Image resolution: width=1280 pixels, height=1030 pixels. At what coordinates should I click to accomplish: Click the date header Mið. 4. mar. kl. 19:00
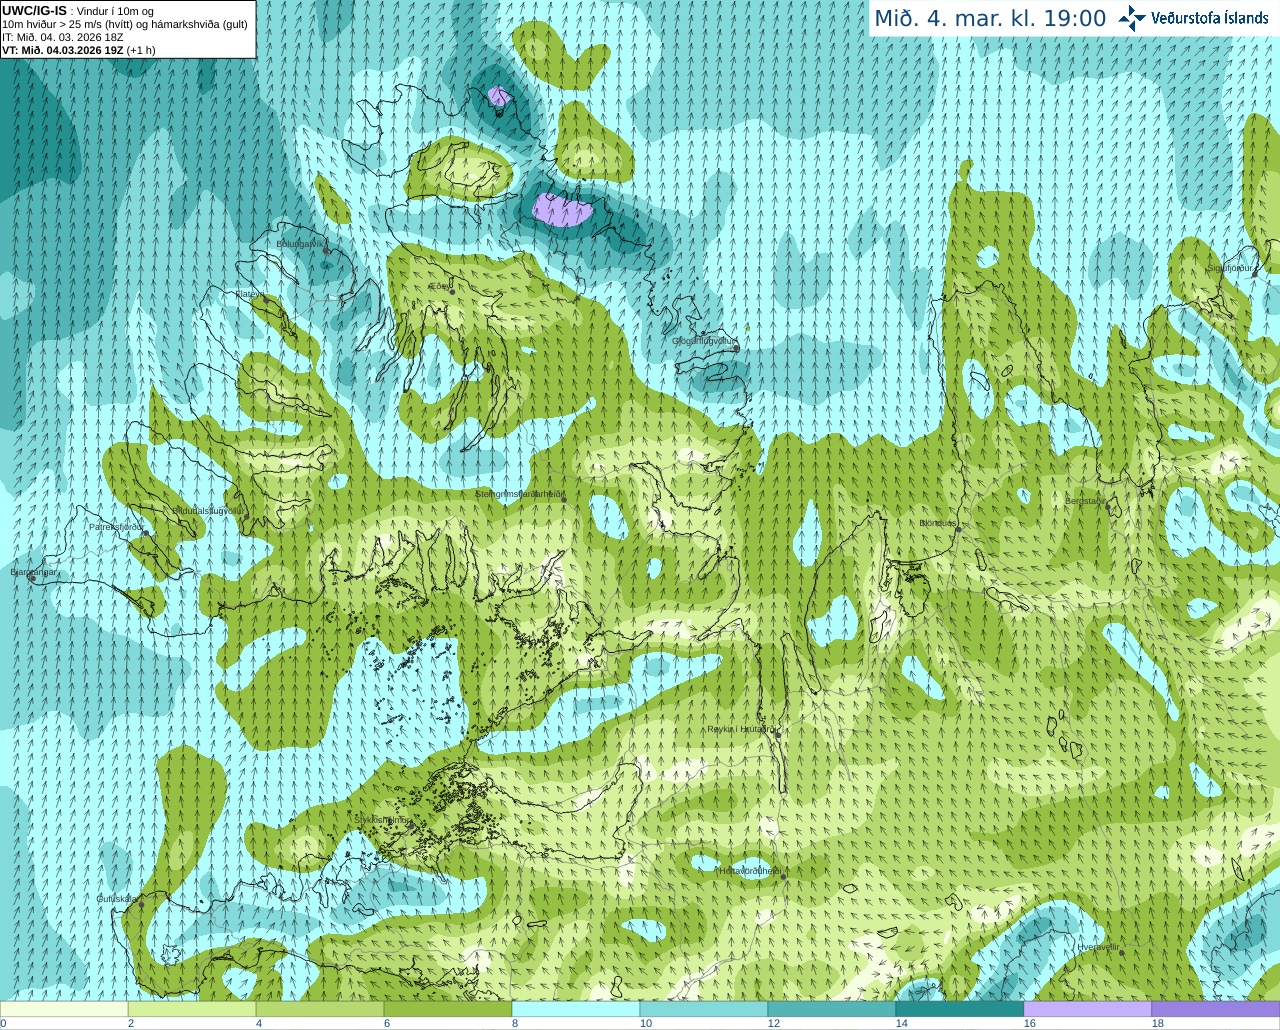point(990,18)
